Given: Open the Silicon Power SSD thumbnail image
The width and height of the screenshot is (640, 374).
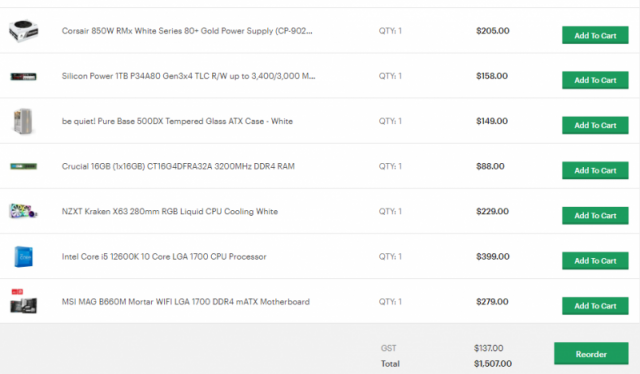Looking at the screenshot, I should coord(23,76).
